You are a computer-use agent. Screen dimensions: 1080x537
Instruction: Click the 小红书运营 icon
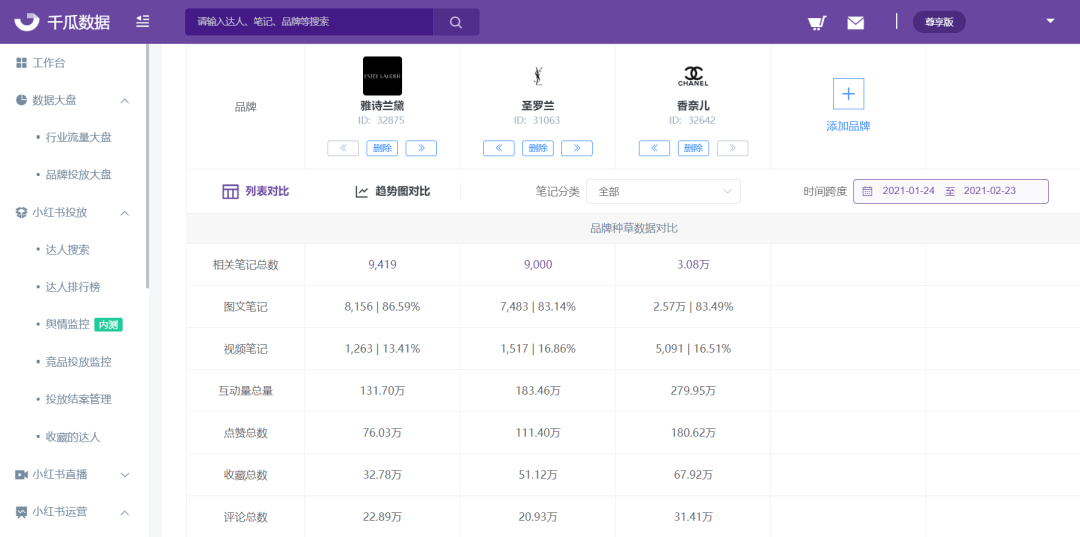pos(21,512)
